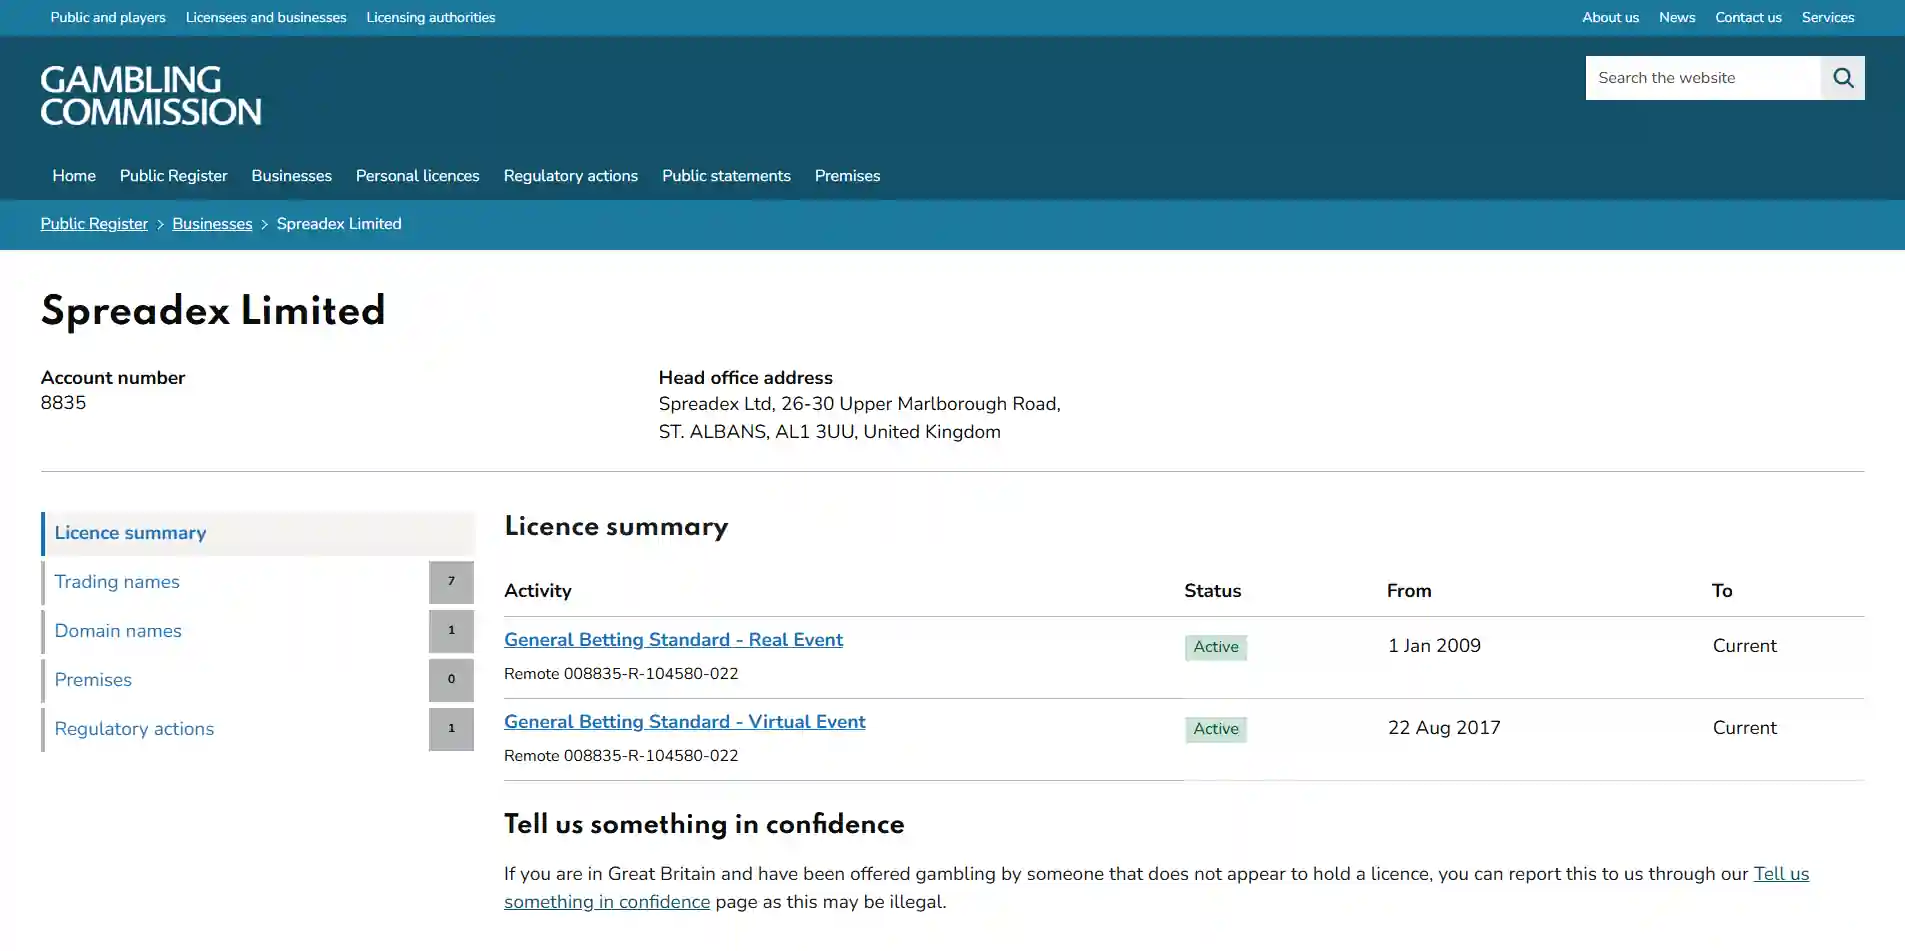Screen dimensions: 1905x951
Task: Select Businesses in main navigation
Action: [x=291, y=176]
